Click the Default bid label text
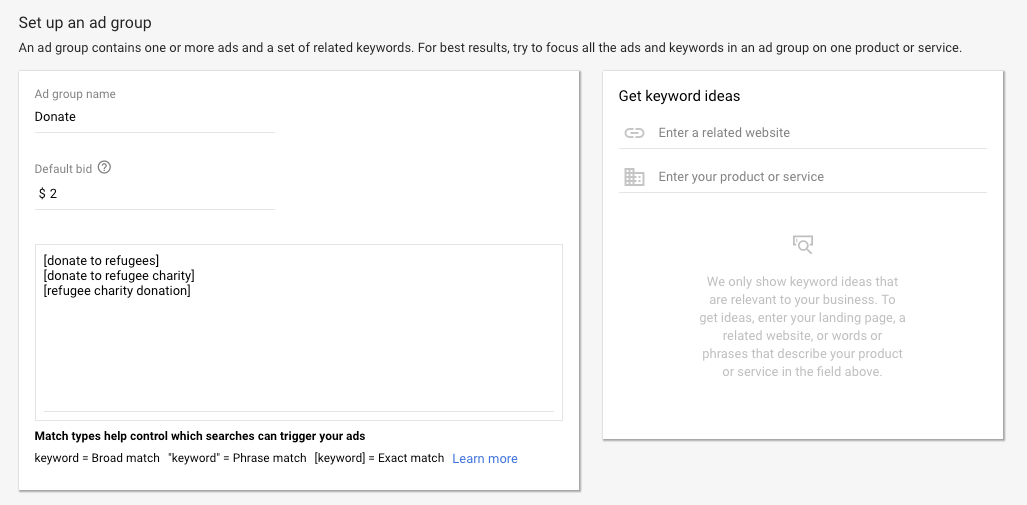The height and width of the screenshot is (505, 1027). 63,169
